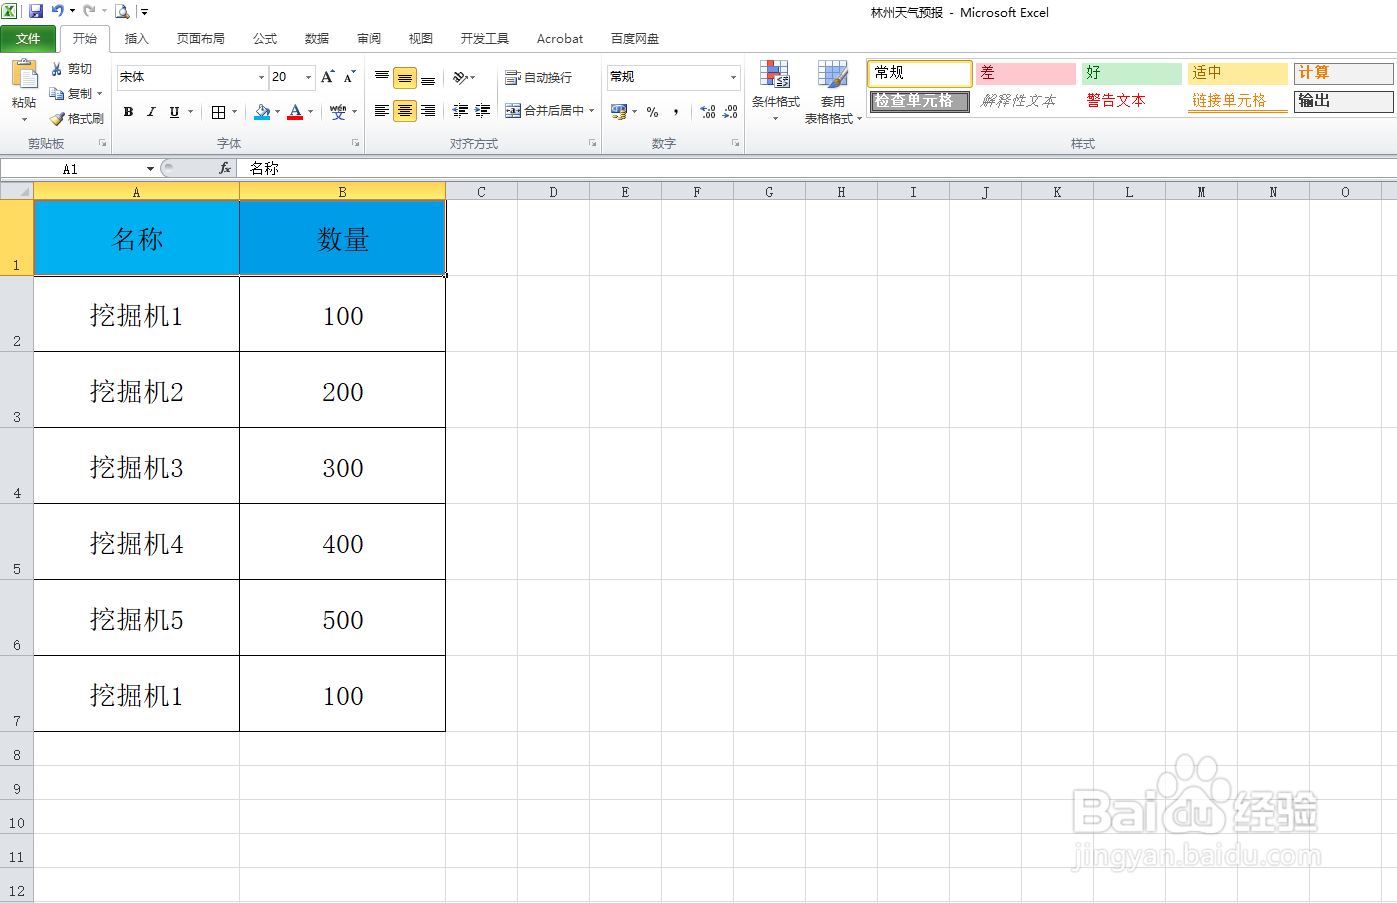Toggle middle vertical alignment
Image resolution: width=1397 pixels, height=903 pixels.
coord(405,77)
